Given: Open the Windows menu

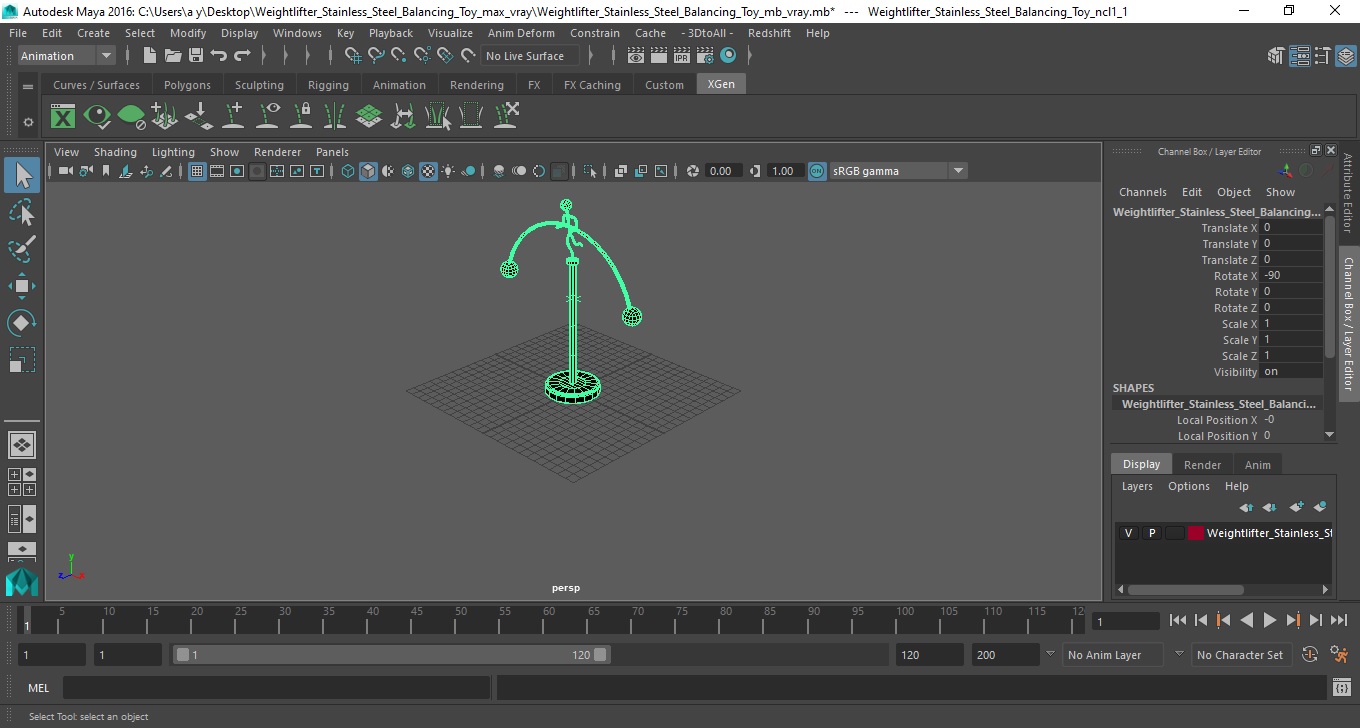Looking at the screenshot, I should coord(297,33).
